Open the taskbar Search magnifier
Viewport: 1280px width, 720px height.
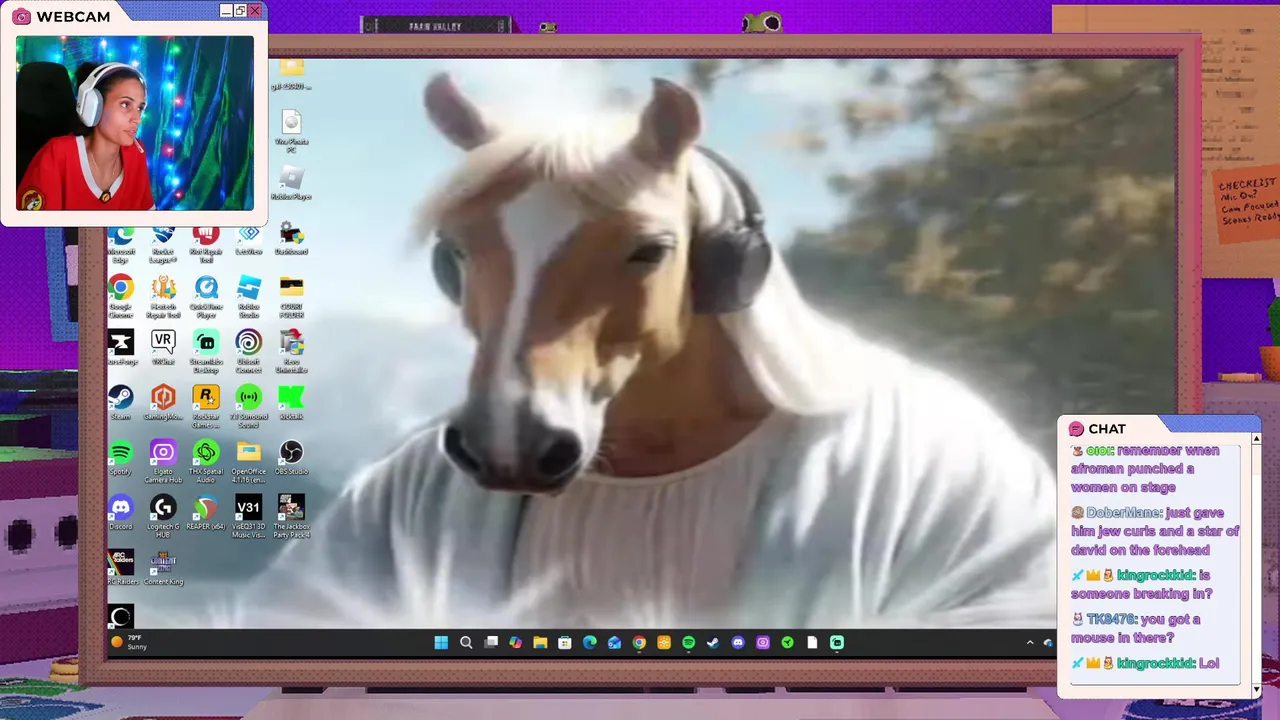click(x=466, y=643)
